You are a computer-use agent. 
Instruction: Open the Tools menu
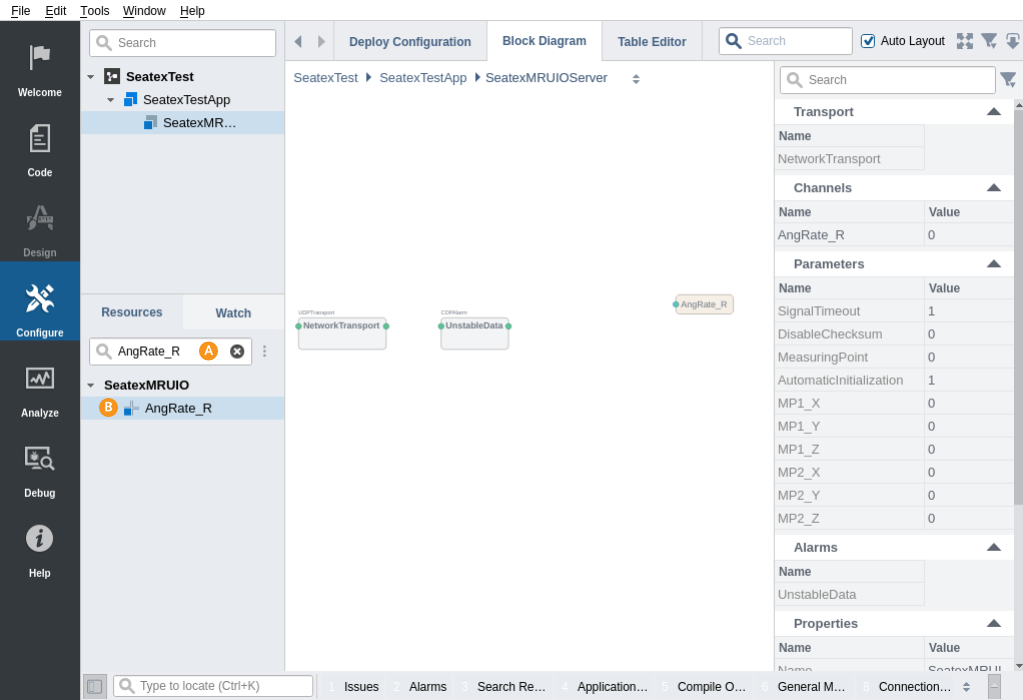pyautogui.click(x=95, y=11)
